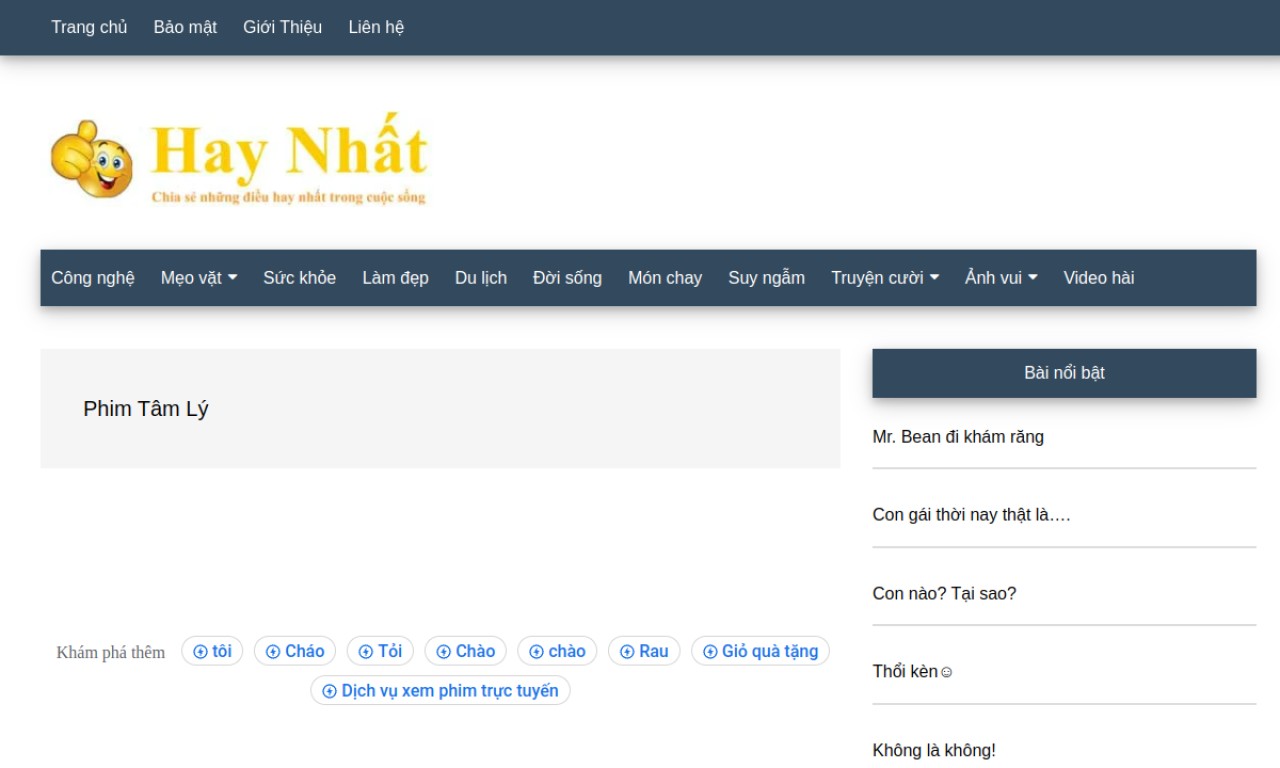Click plus icon on 'Dịch vụ xem phim' chip
The image size is (1280, 768).
pyautogui.click(x=330, y=691)
